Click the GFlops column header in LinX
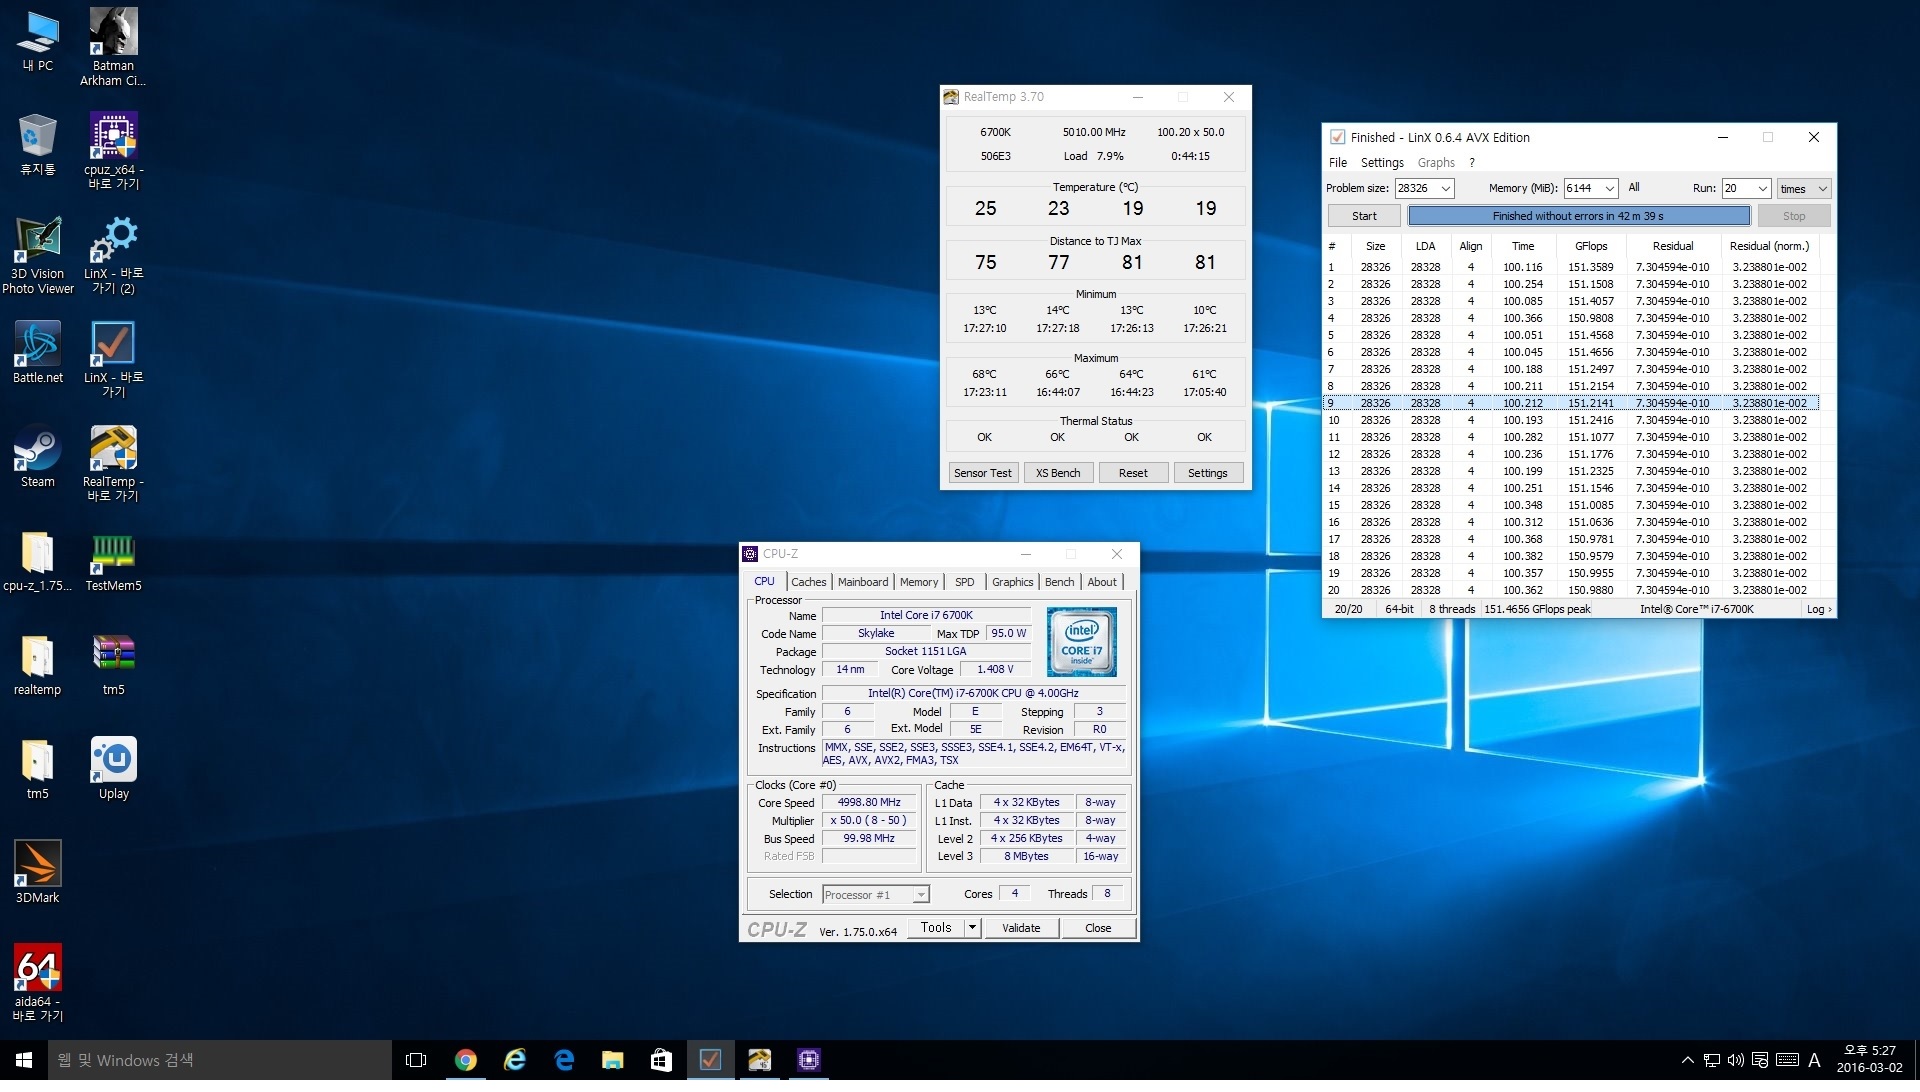Image resolution: width=1920 pixels, height=1092 pixels. [x=1591, y=246]
